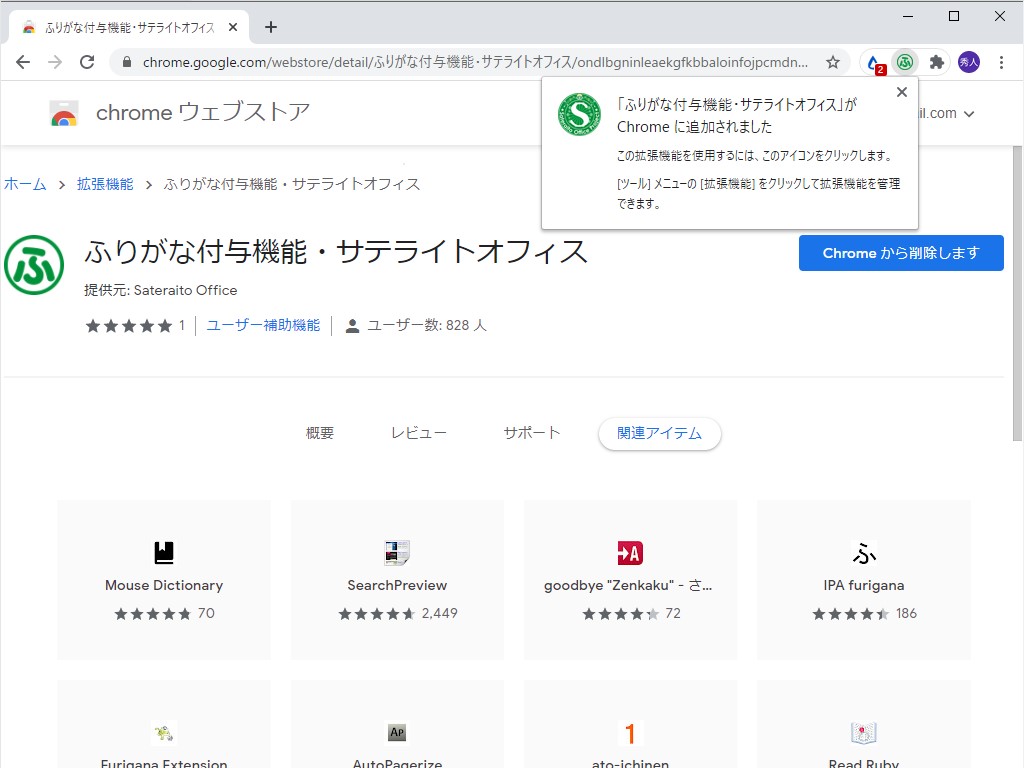Reload the current page
1024x768 pixels.
87,61
